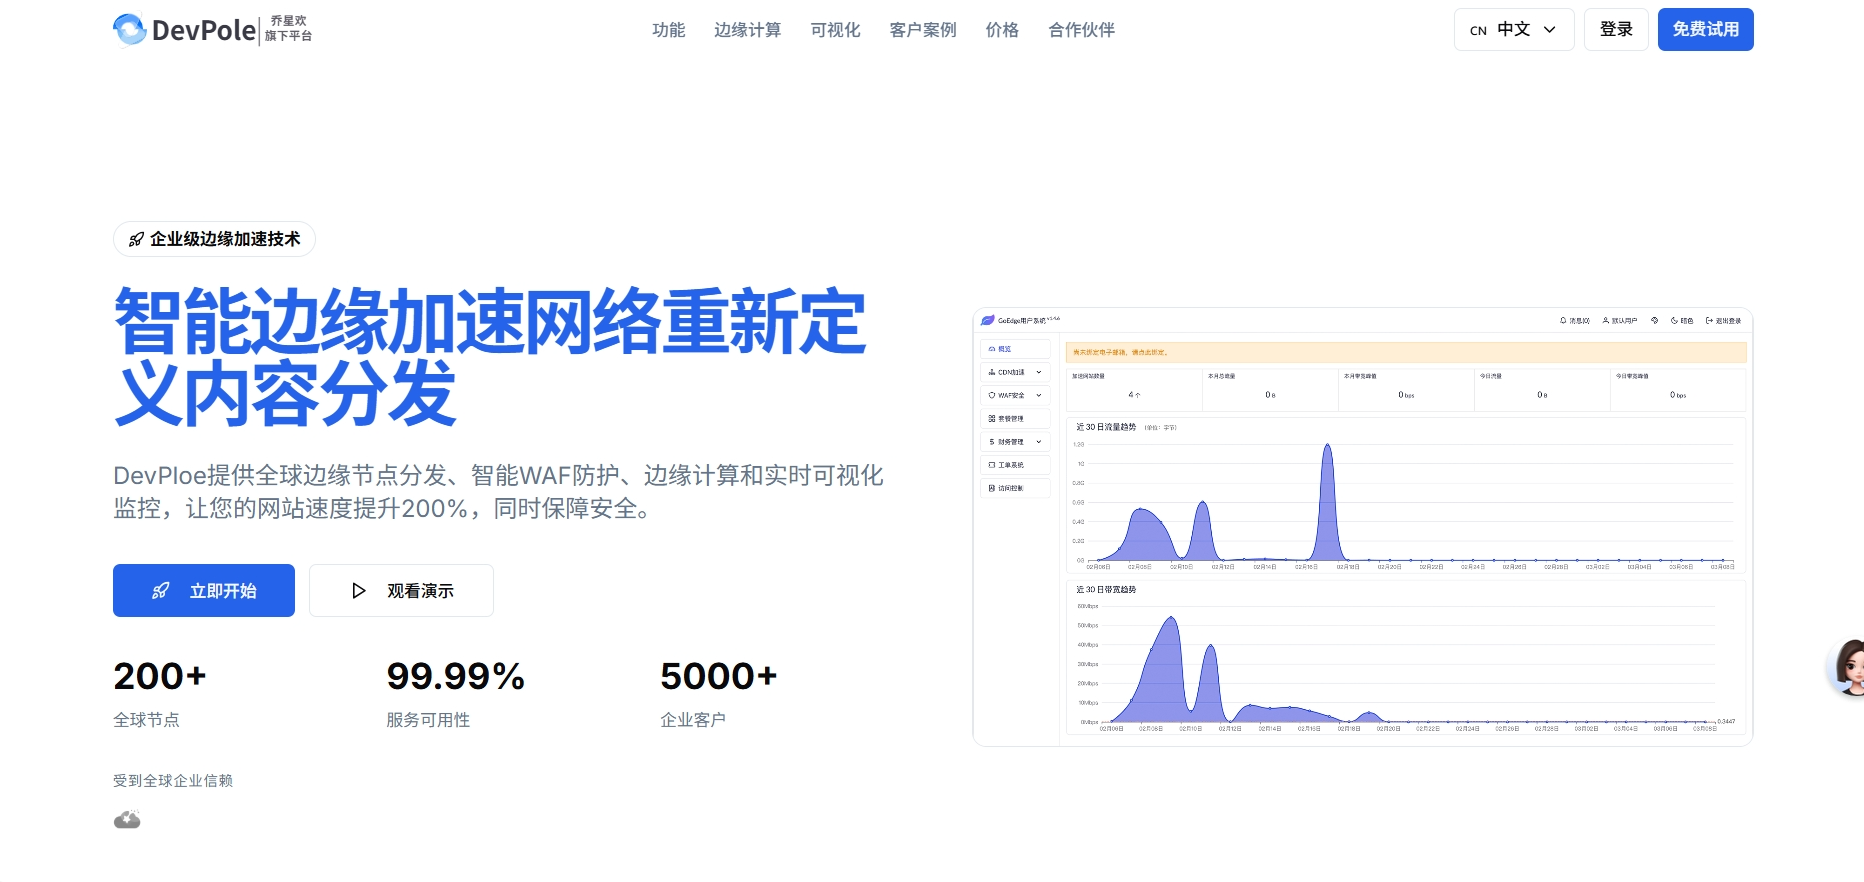Click the blue 免费试用 button

1705,30
